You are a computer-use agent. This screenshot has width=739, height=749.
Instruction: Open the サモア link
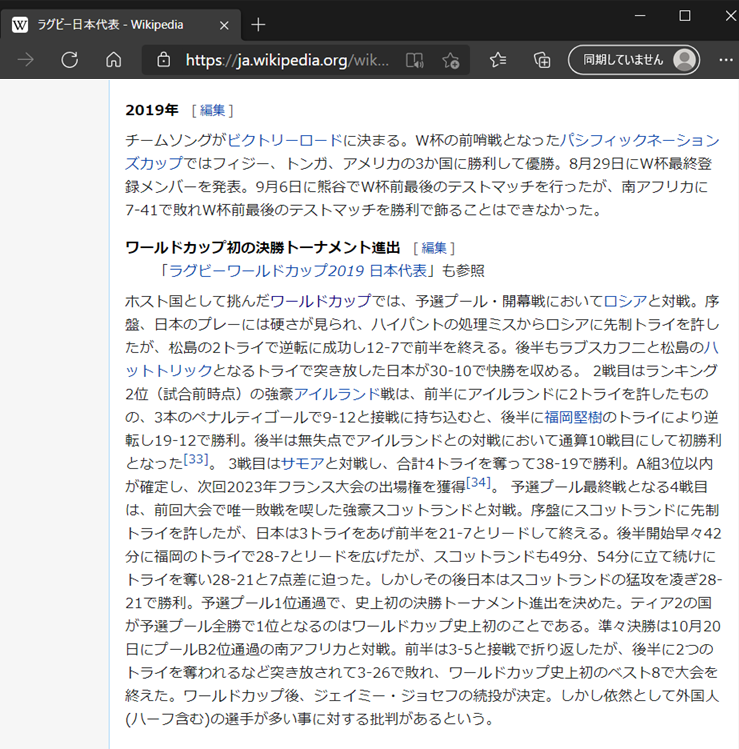click(303, 463)
